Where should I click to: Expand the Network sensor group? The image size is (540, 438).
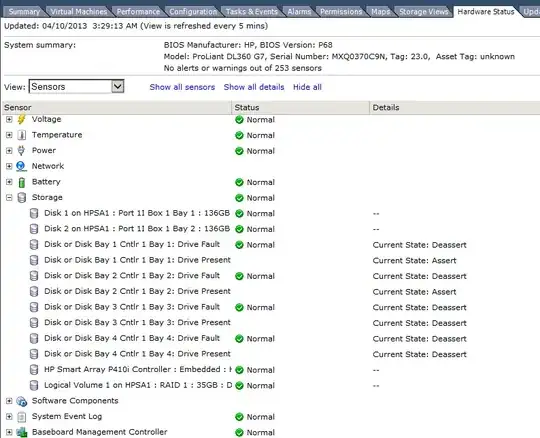9,166
